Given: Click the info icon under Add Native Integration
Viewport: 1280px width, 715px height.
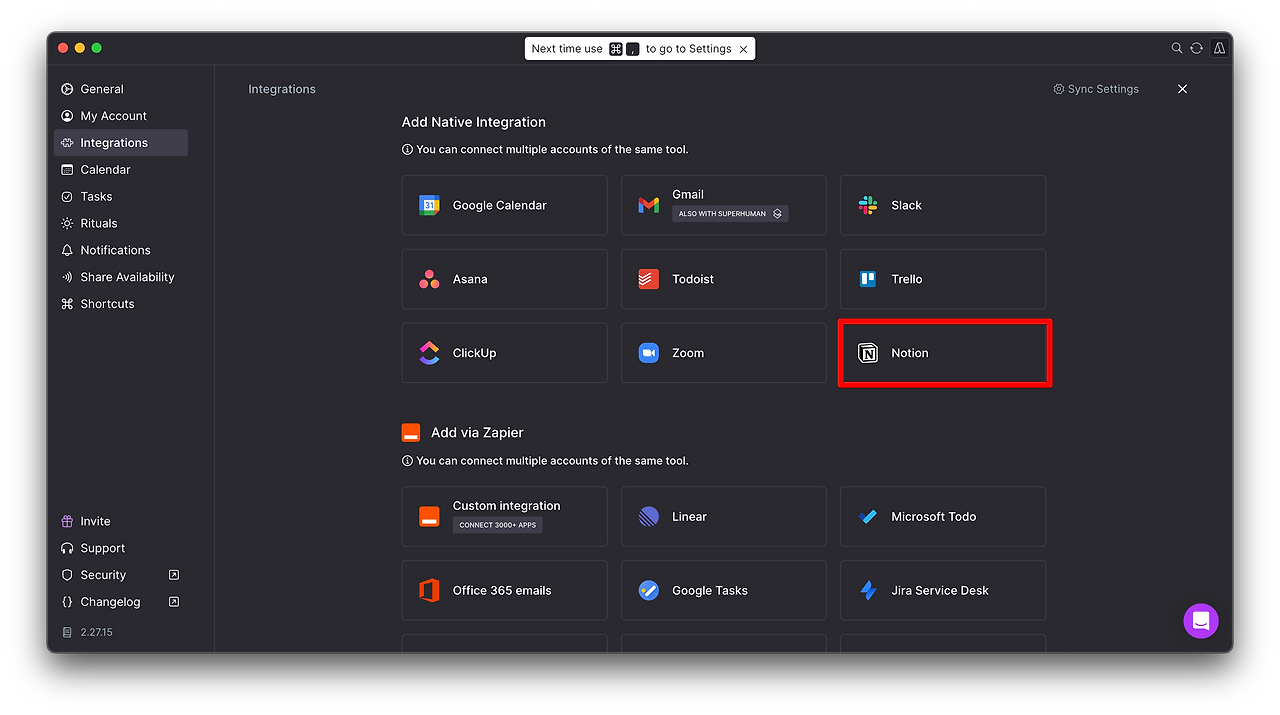Looking at the screenshot, I should tap(407, 150).
